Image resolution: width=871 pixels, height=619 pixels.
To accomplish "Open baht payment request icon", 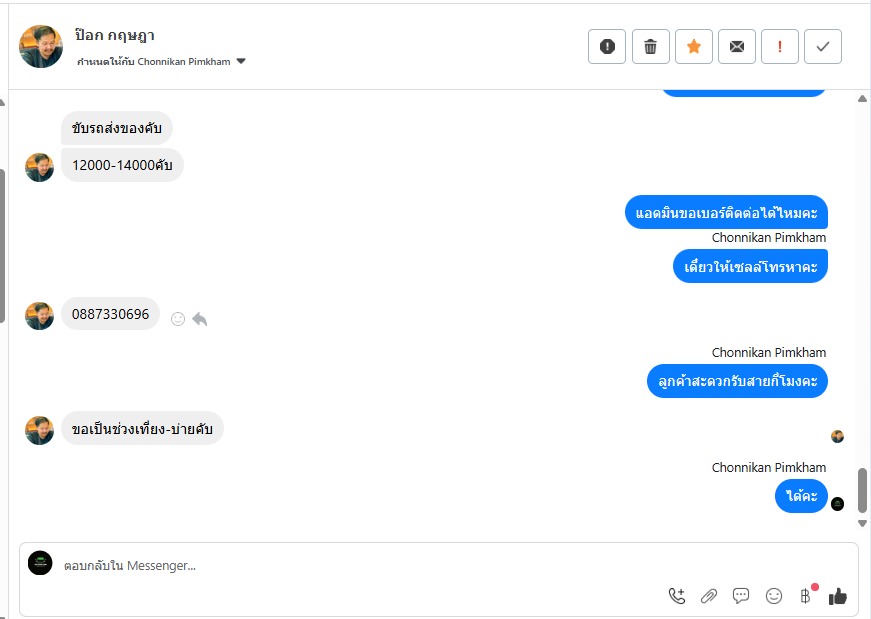I will pos(806,595).
